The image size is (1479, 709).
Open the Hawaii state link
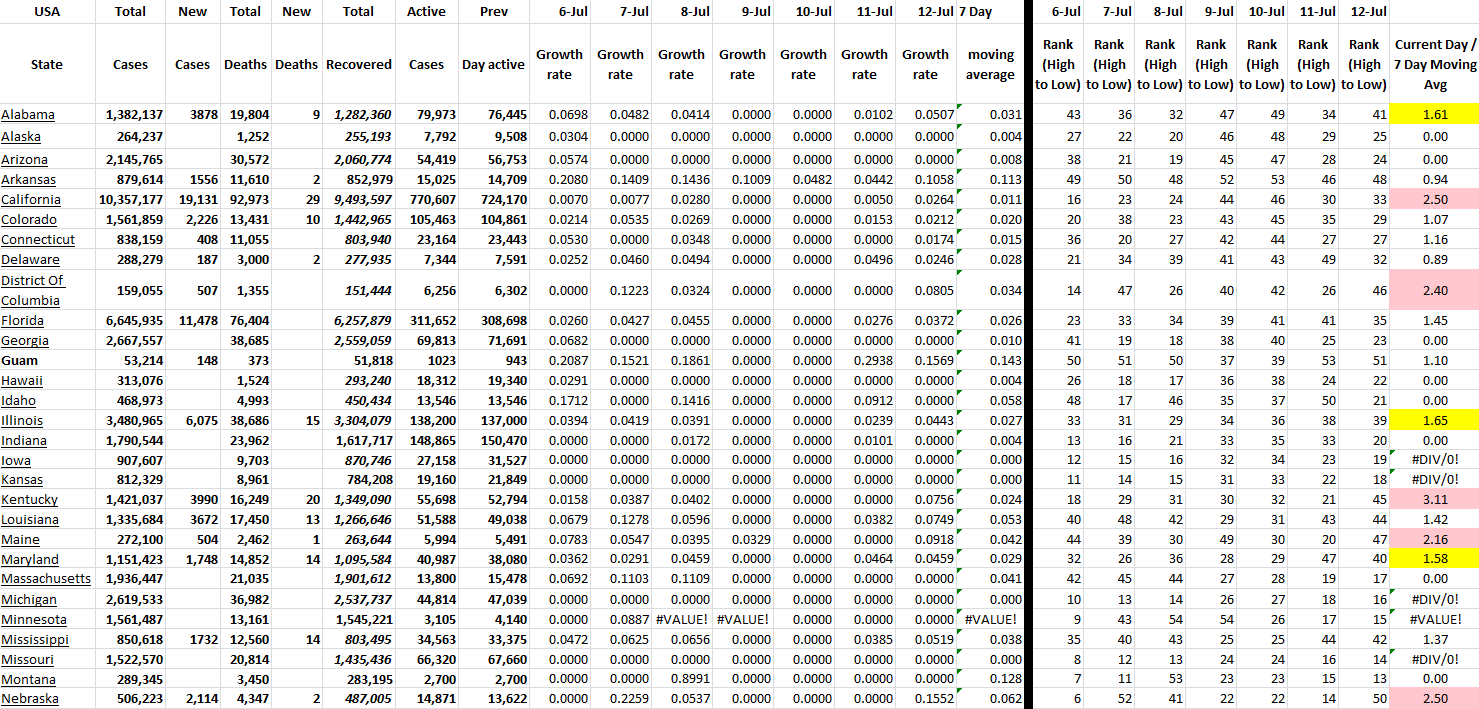coord(22,381)
